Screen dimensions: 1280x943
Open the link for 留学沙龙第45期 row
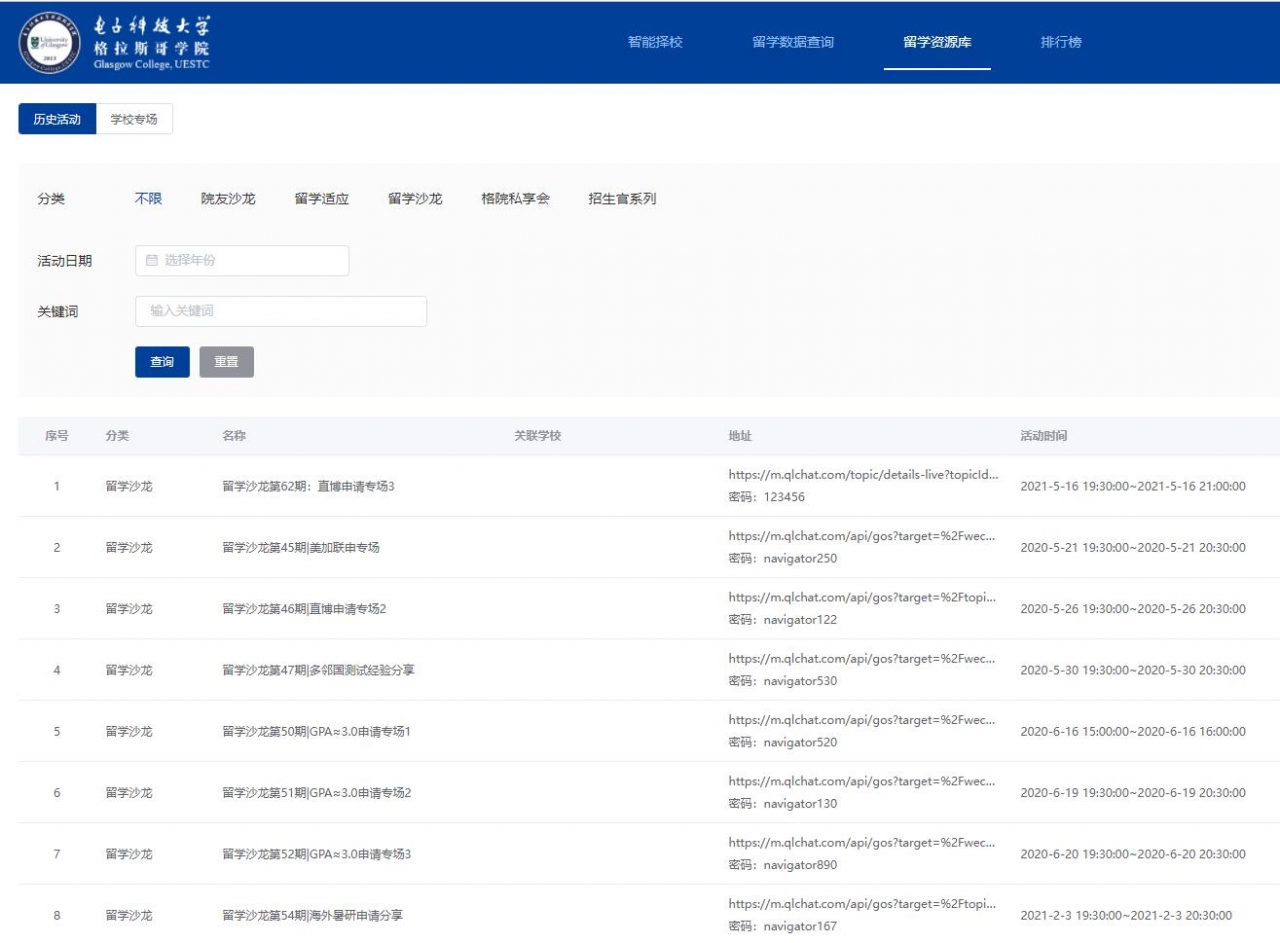pyautogui.click(x=861, y=536)
